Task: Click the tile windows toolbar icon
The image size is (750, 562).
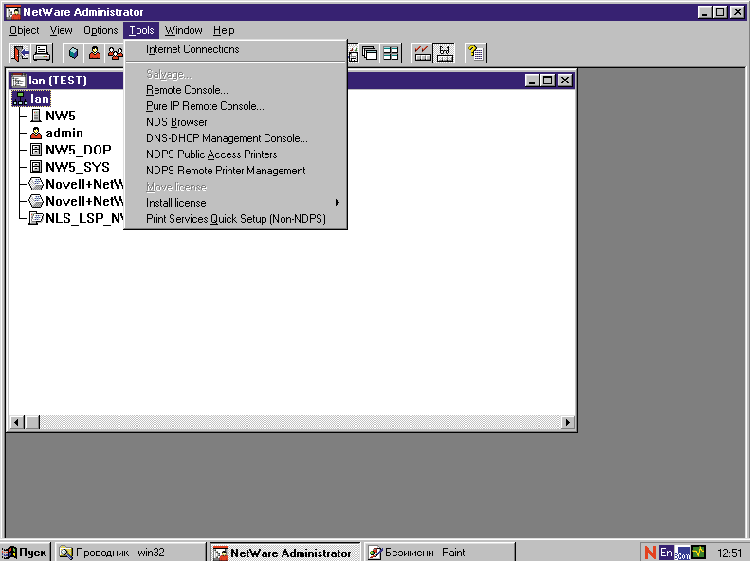Action: (x=391, y=53)
